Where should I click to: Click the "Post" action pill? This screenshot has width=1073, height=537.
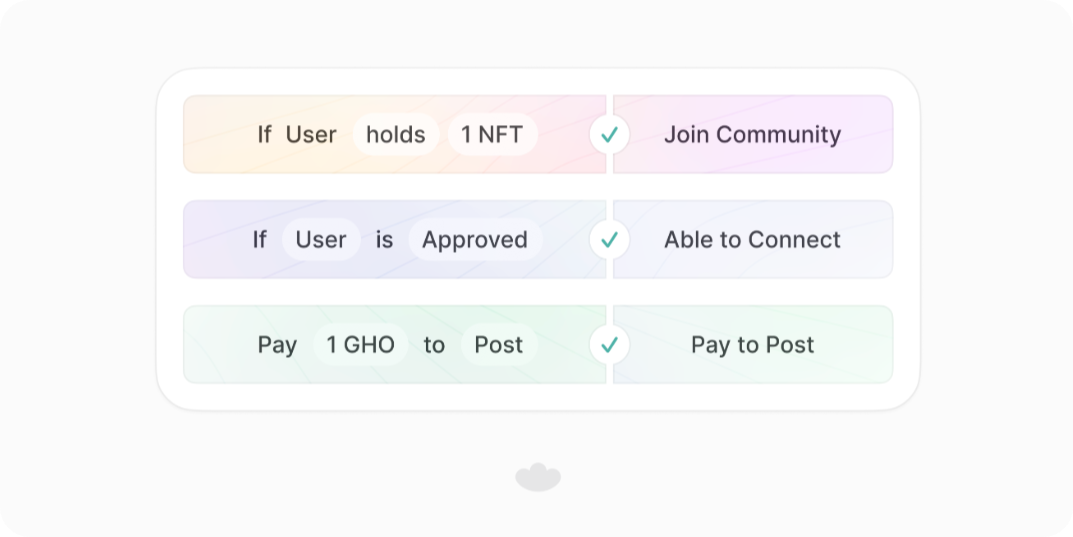(x=499, y=345)
